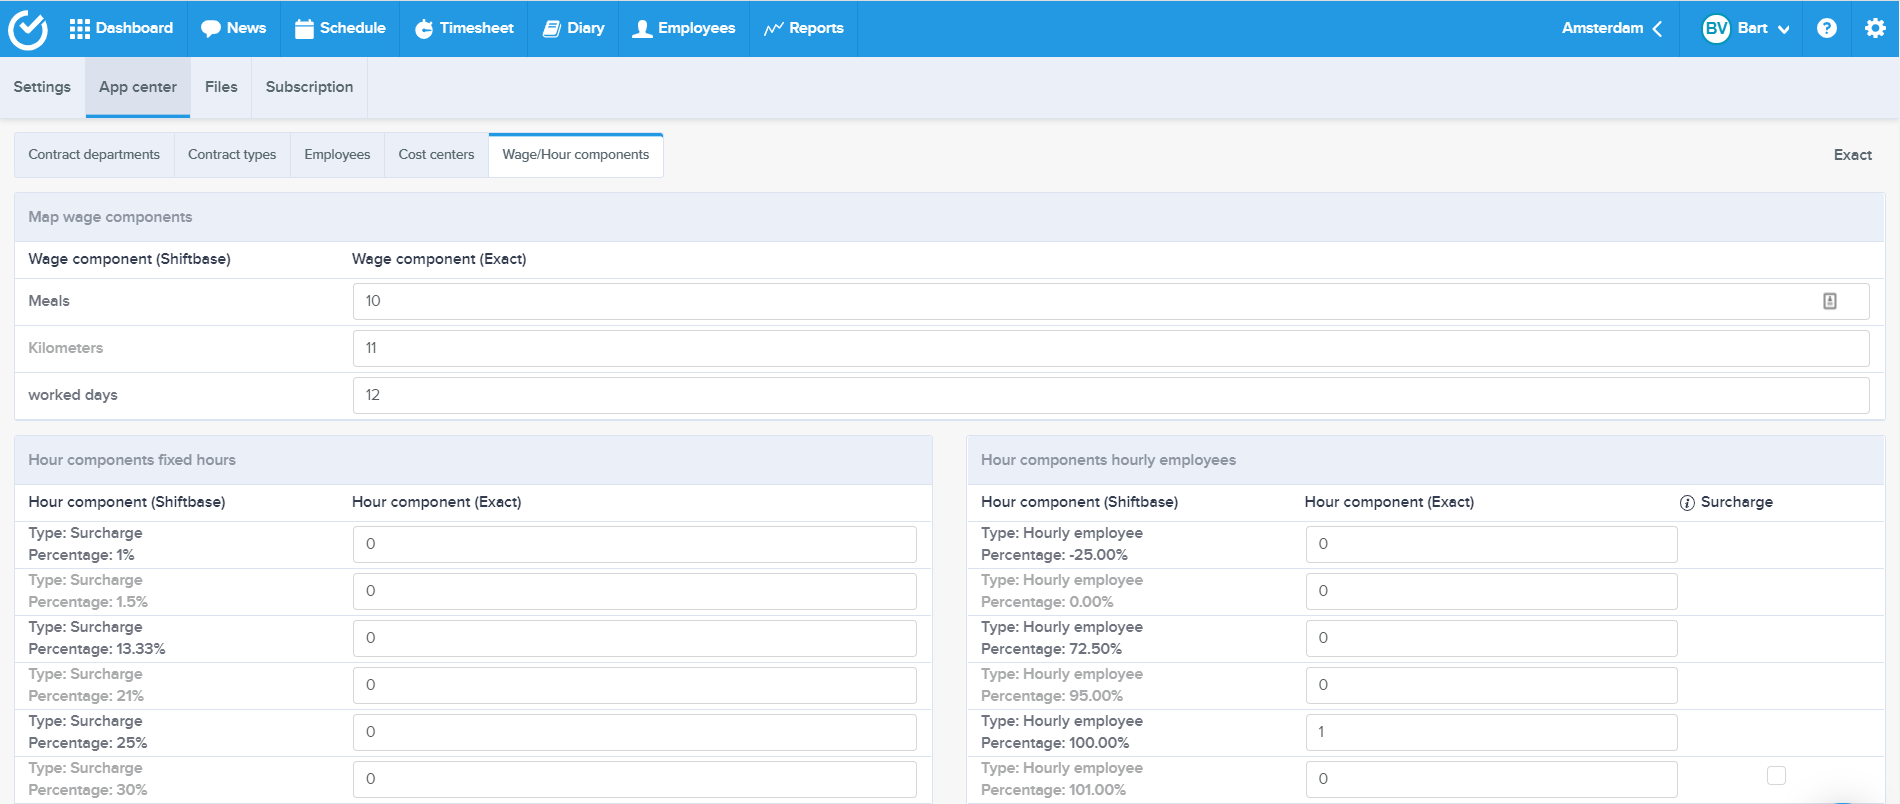Click the Diary book icon

pos(551,29)
